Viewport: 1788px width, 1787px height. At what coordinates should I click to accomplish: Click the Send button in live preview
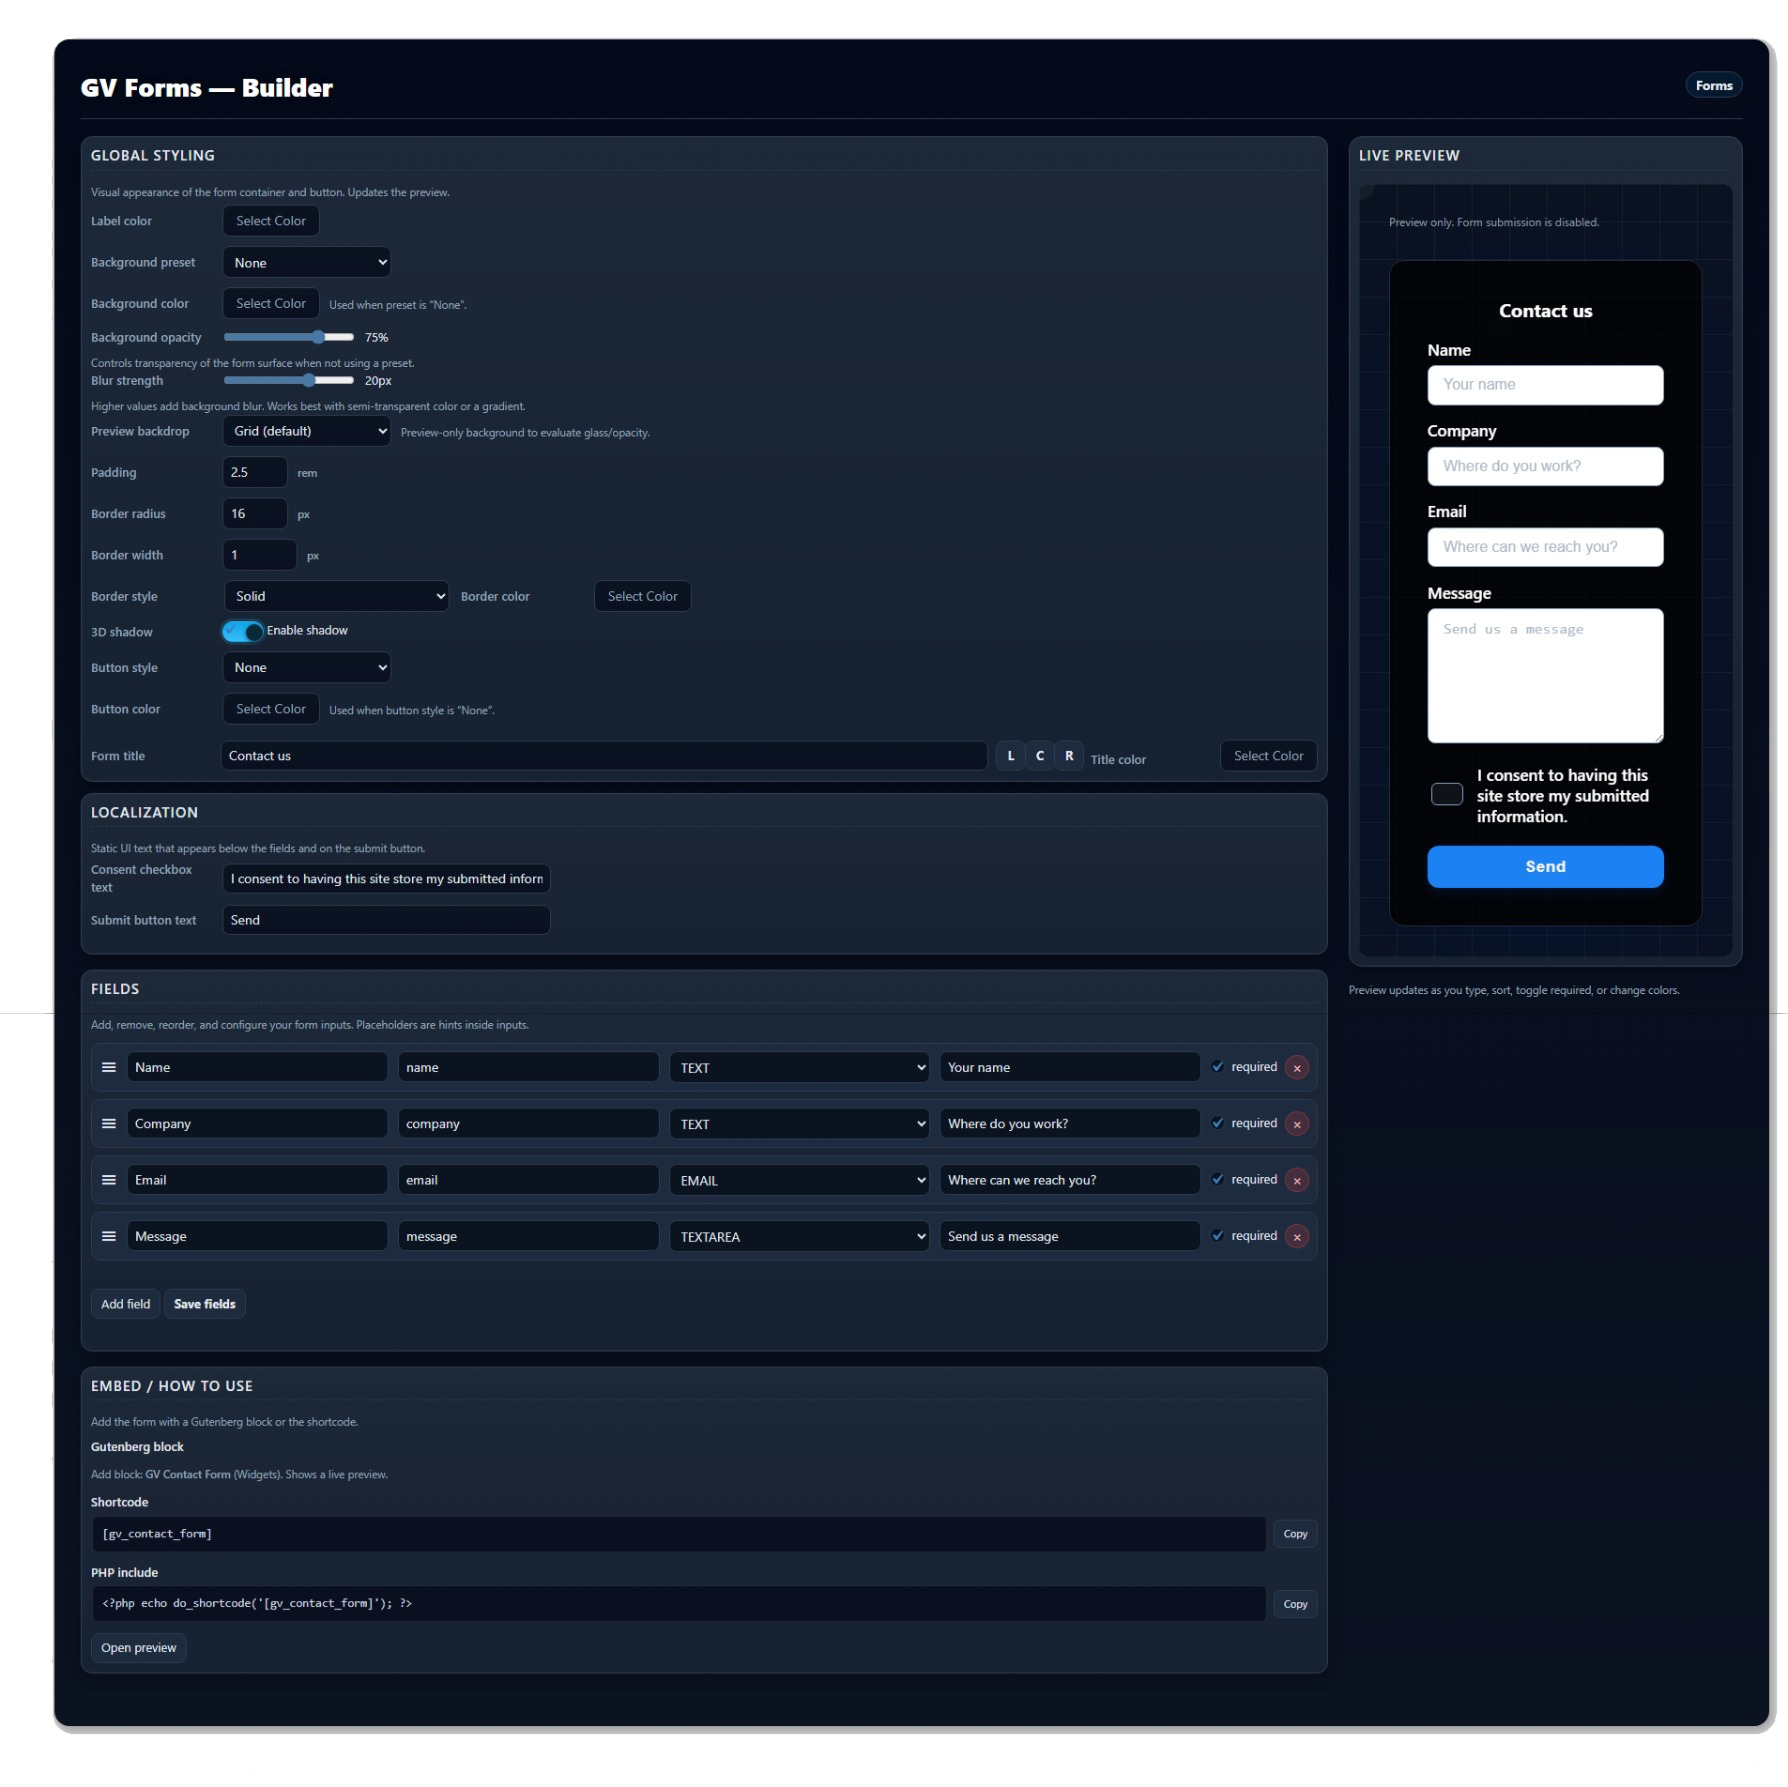click(1545, 867)
